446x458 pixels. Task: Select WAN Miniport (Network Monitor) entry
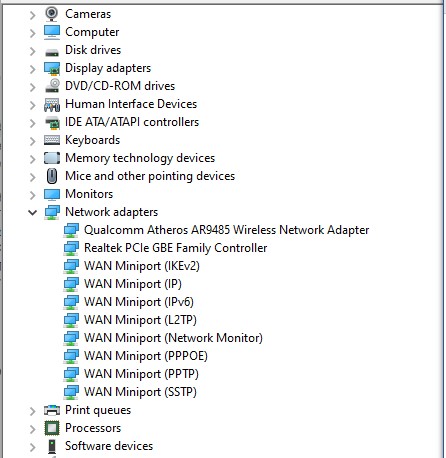(x=173, y=338)
